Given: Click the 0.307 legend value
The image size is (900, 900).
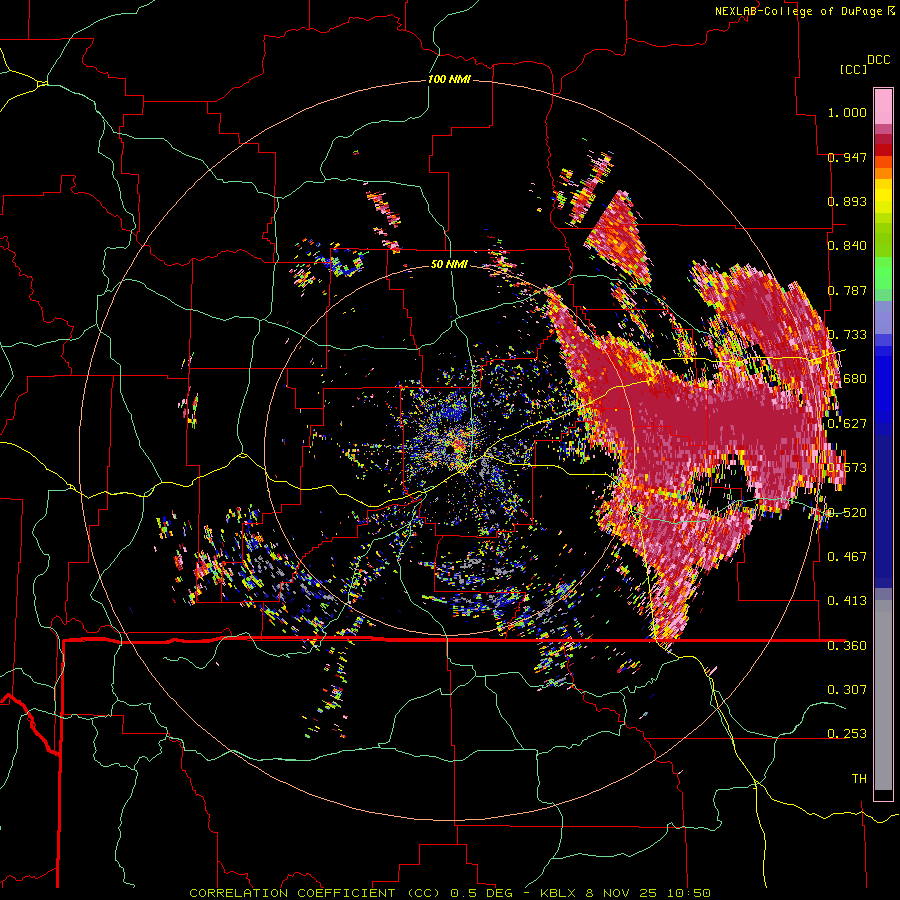Looking at the screenshot, I should [x=847, y=690].
